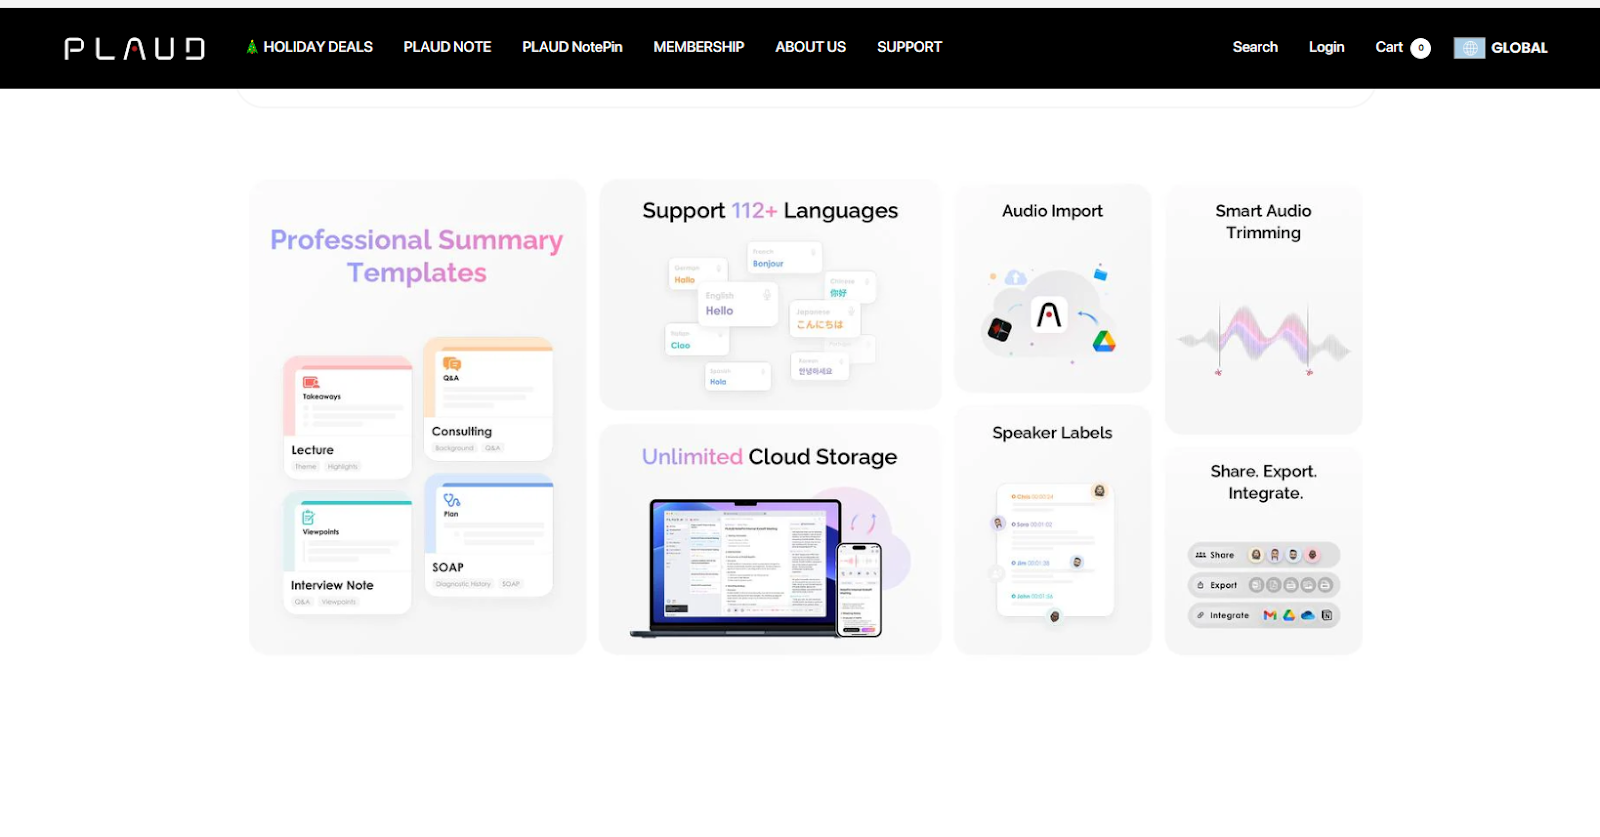This screenshot has height=837, width=1600.
Task: Click the Login link
Action: point(1326,47)
